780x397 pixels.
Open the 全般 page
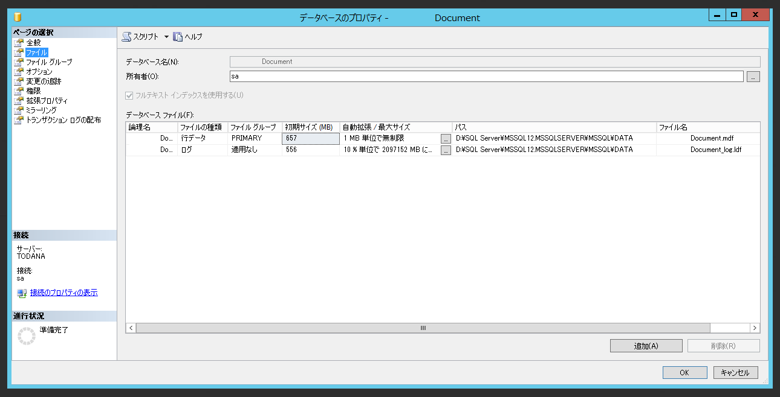pyautogui.click(x=33, y=43)
